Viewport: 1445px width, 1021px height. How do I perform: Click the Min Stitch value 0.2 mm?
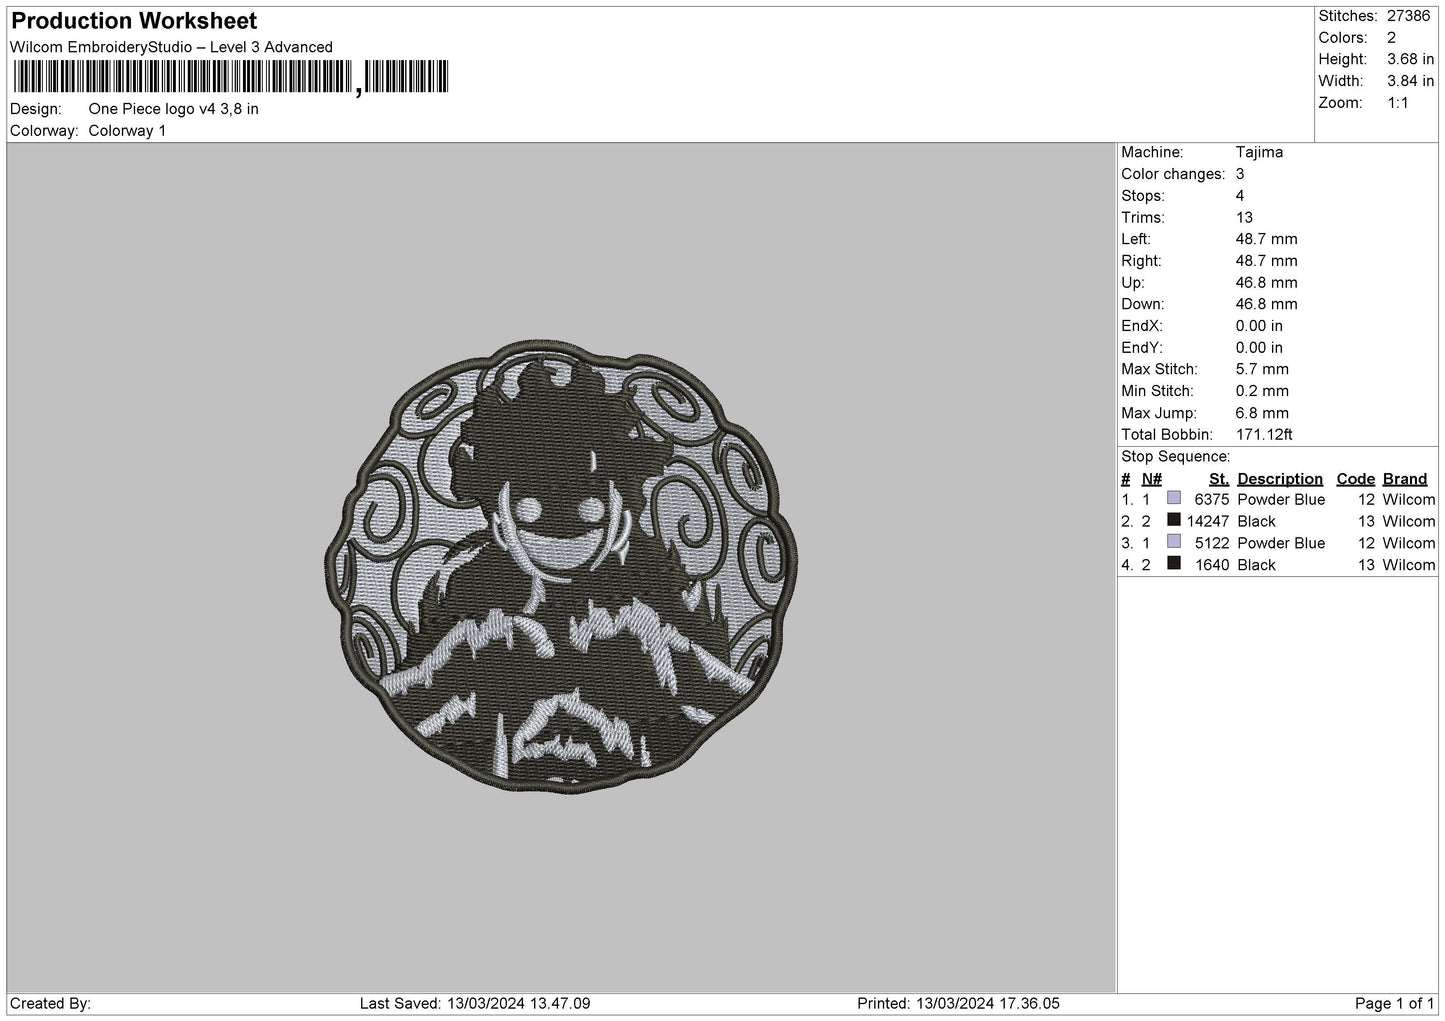pyautogui.click(x=1262, y=391)
